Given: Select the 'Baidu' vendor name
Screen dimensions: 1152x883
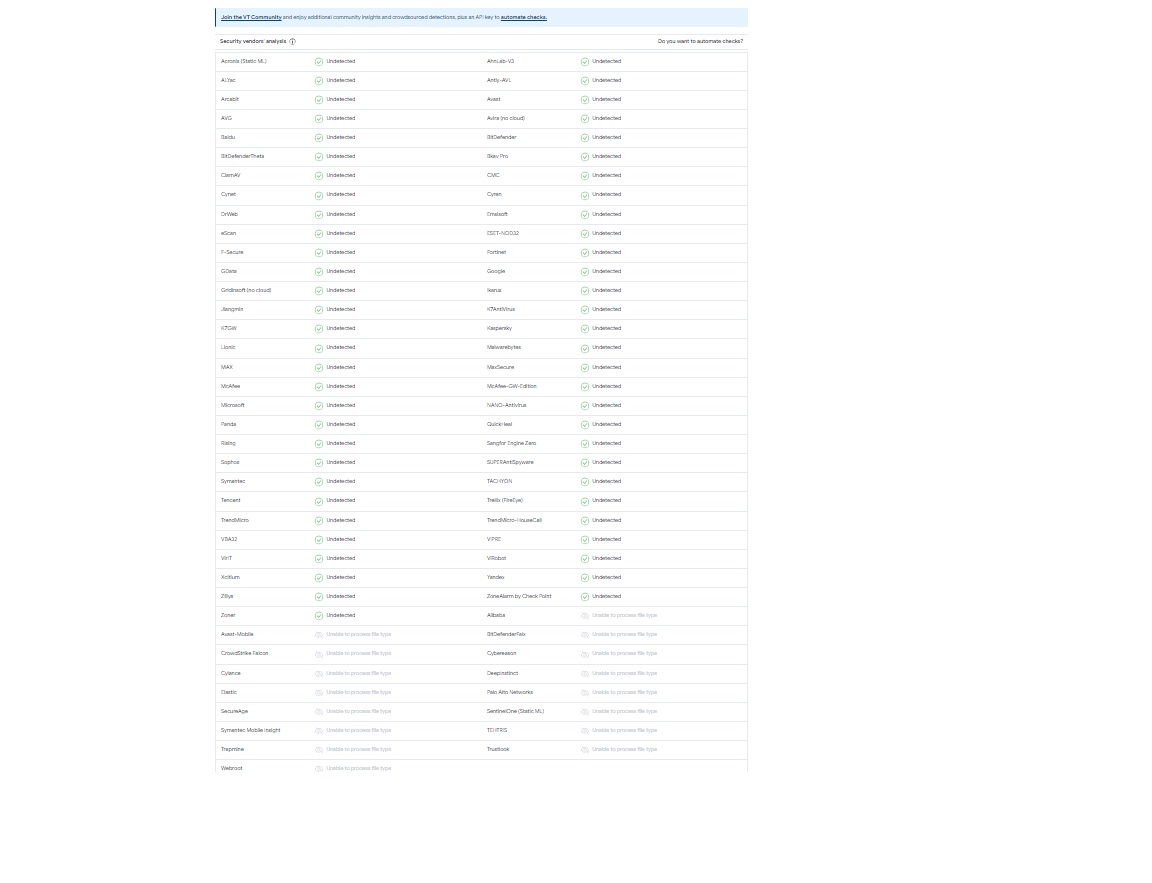Looking at the screenshot, I should 228,137.
